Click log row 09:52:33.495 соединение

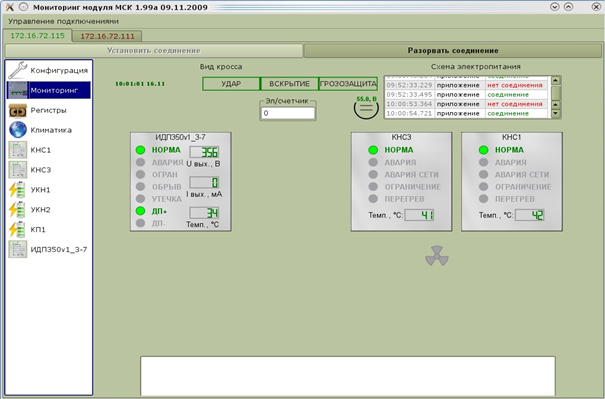[466, 95]
